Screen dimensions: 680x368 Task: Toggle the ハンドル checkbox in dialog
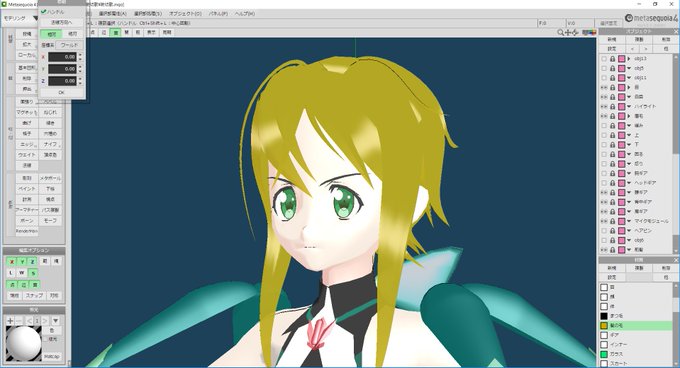pyautogui.click(x=44, y=12)
